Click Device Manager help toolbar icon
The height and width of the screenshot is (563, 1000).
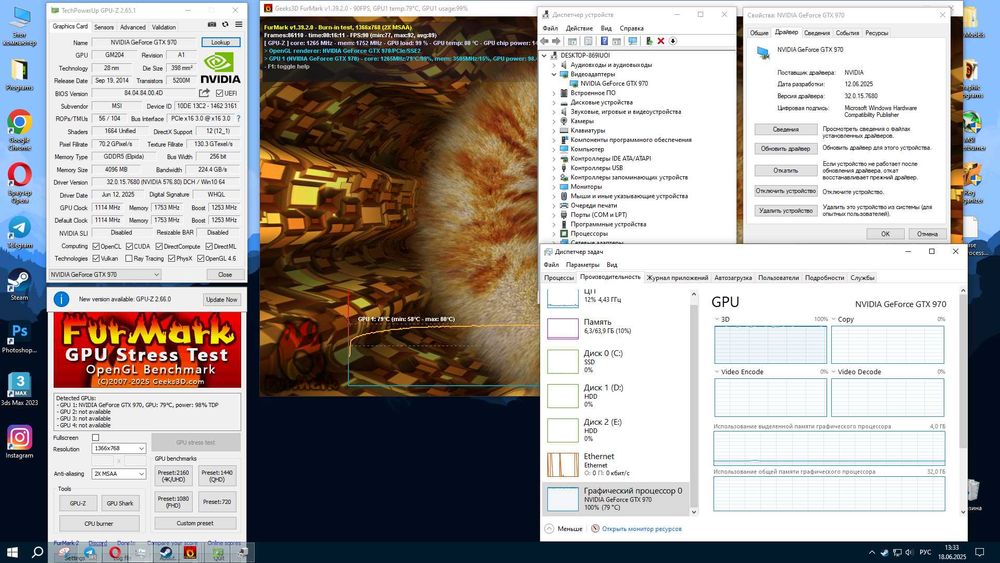604,41
